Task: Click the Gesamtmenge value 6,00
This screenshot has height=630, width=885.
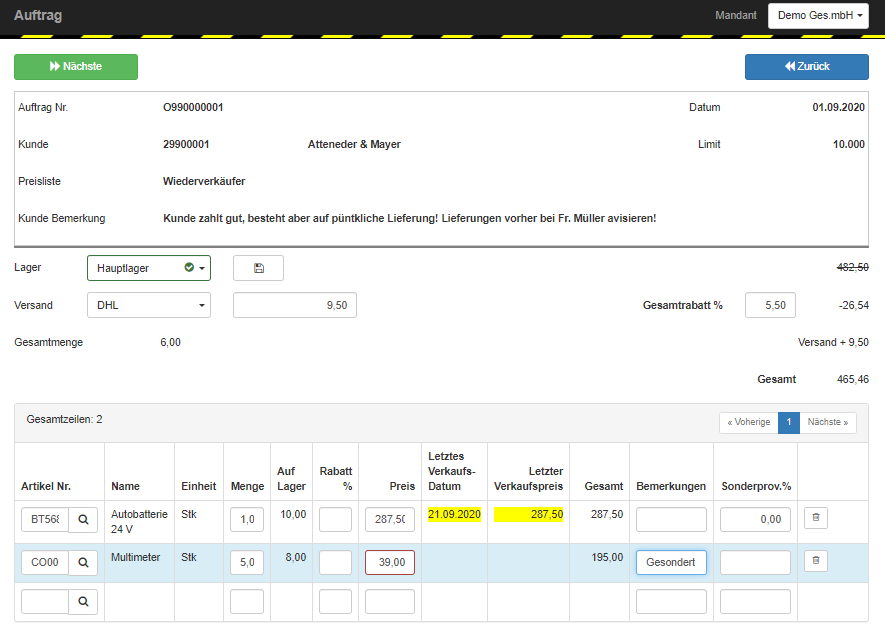Action: [170, 342]
